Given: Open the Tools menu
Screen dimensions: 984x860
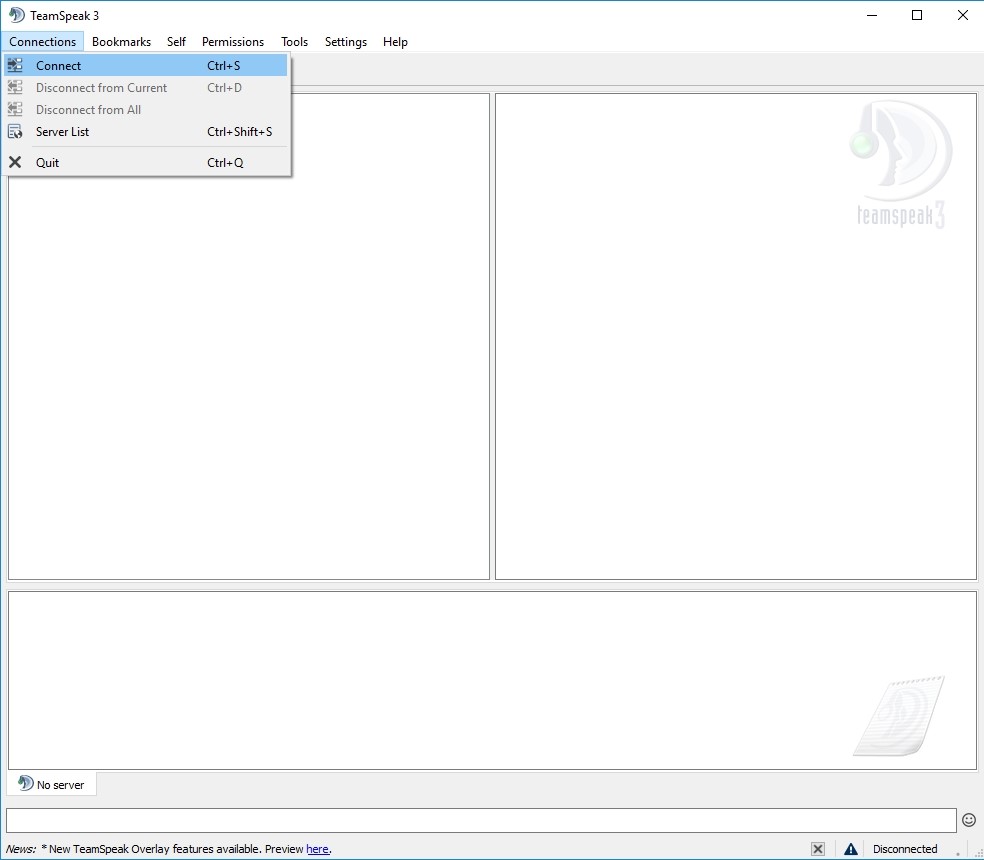Looking at the screenshot, I should point(294,42).
